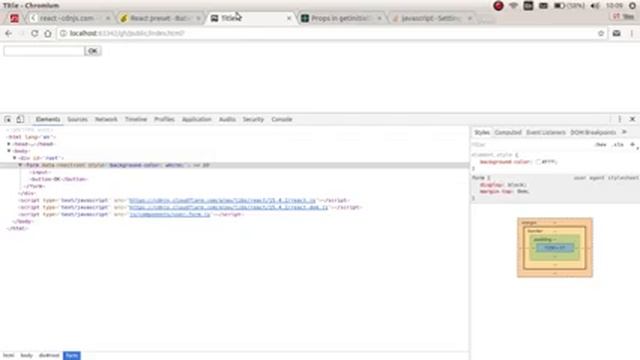The height and width of the screenshot is (360, 640).
Task: Collapse the body node in DOM tree
Action: point(9,151)
